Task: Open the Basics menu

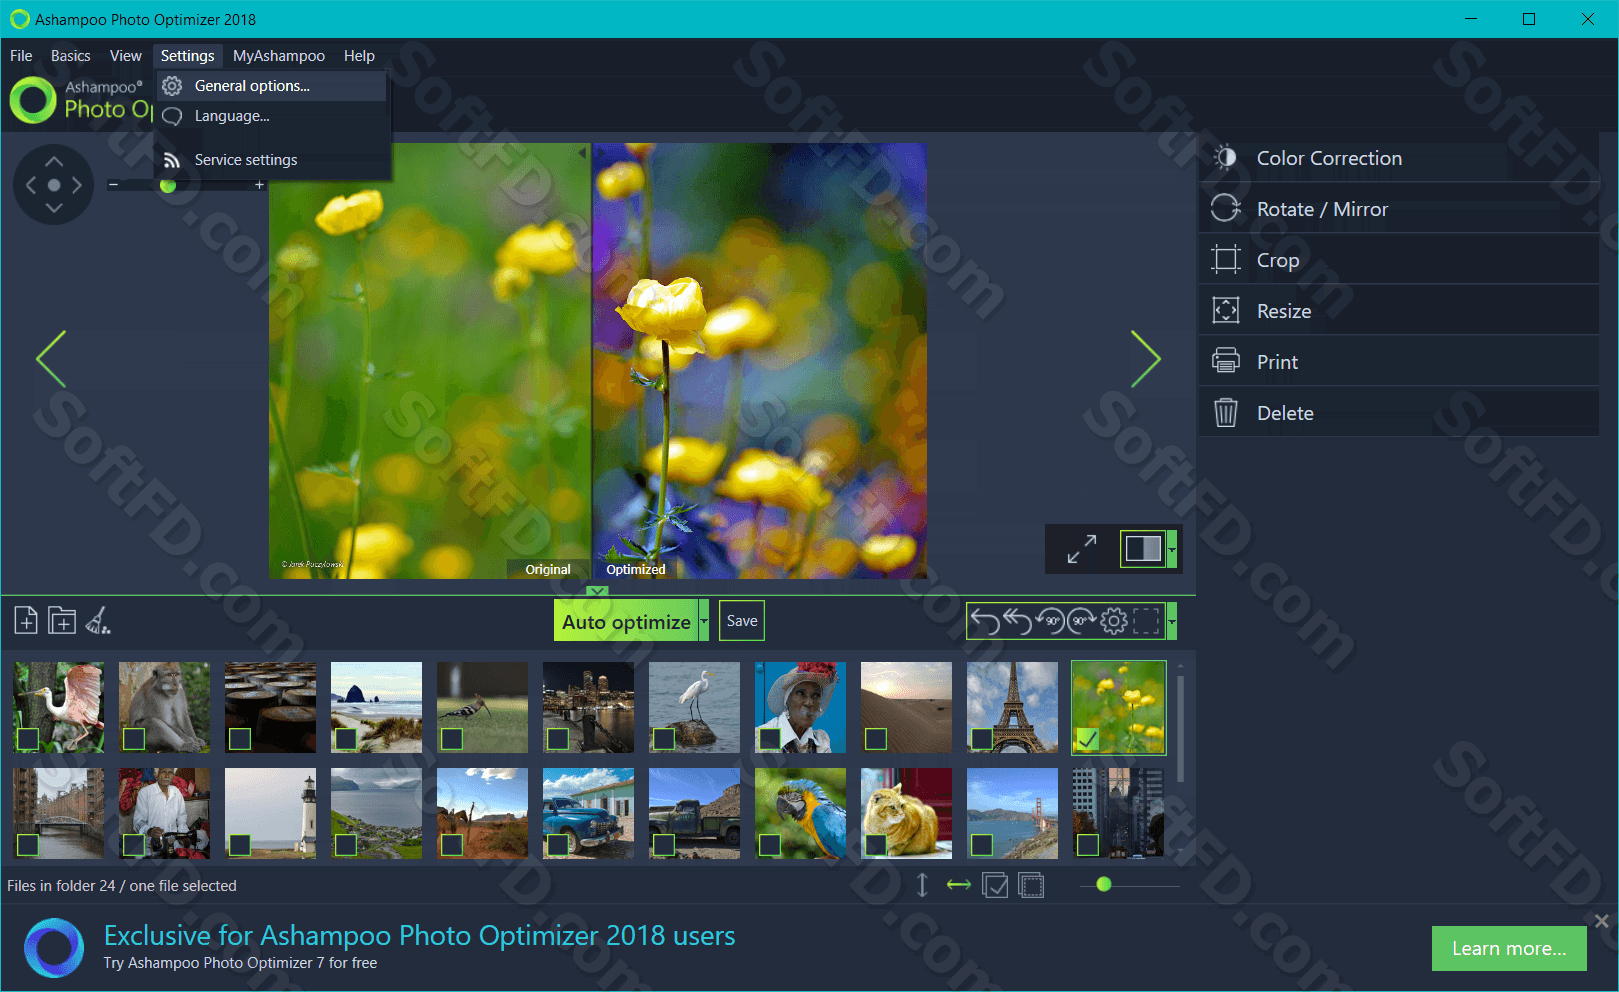Action: click(71, 56)
